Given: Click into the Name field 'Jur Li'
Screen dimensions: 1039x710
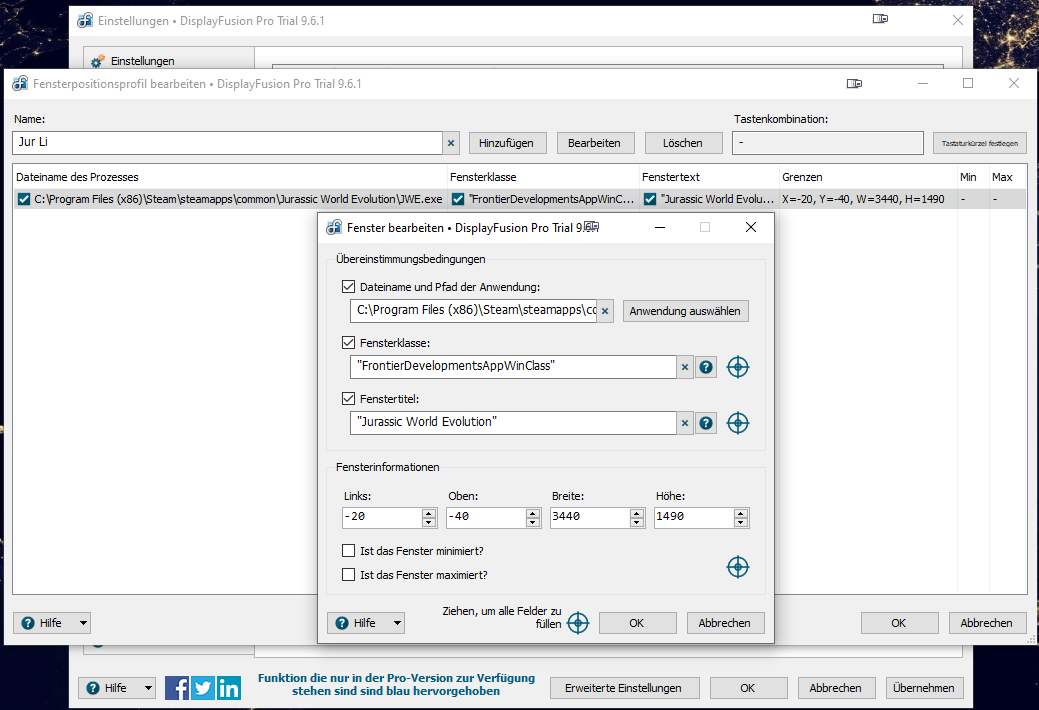Looking at the screenshot, I should (227, 143).
